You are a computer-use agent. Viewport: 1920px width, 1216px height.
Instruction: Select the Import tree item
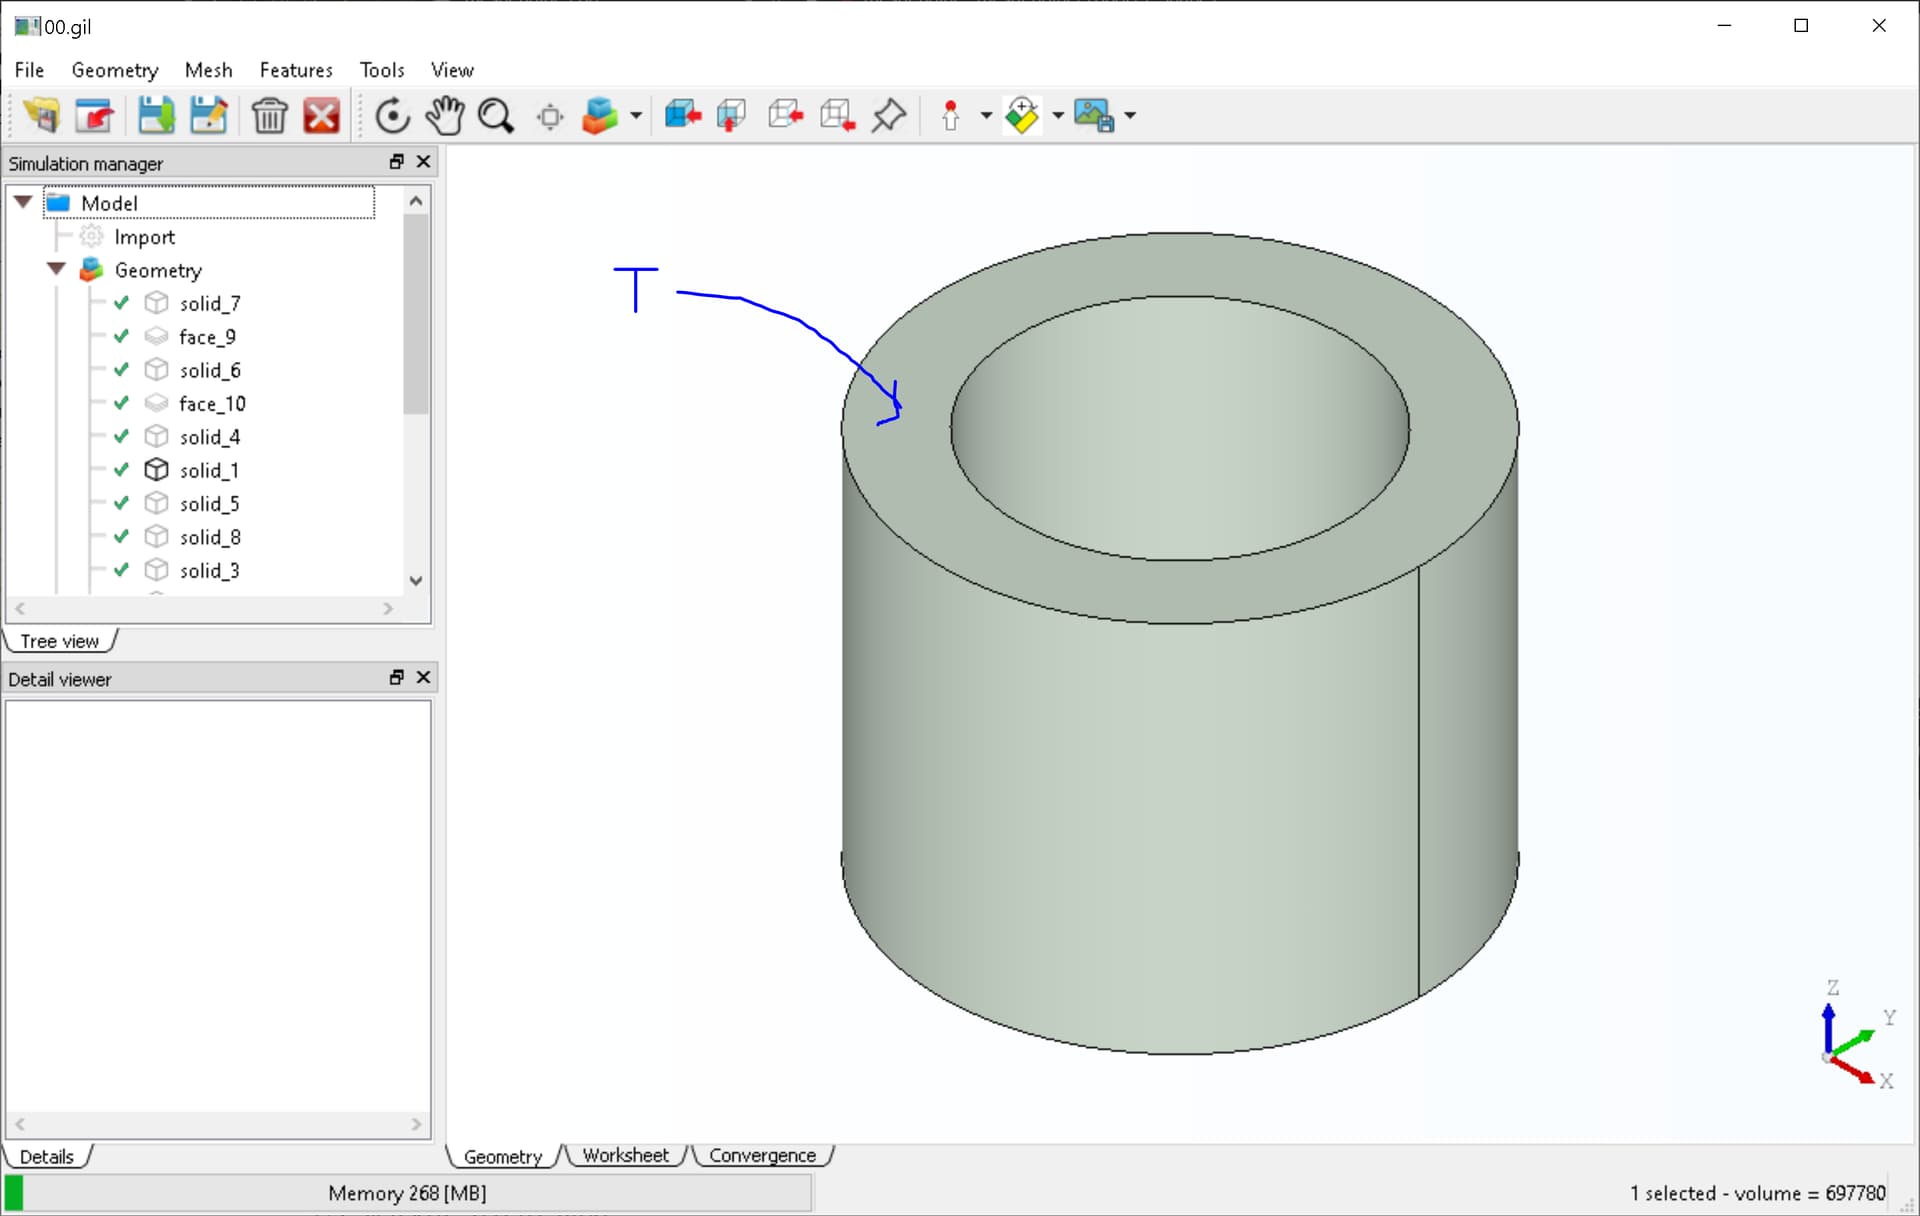[x=144, y=236]
